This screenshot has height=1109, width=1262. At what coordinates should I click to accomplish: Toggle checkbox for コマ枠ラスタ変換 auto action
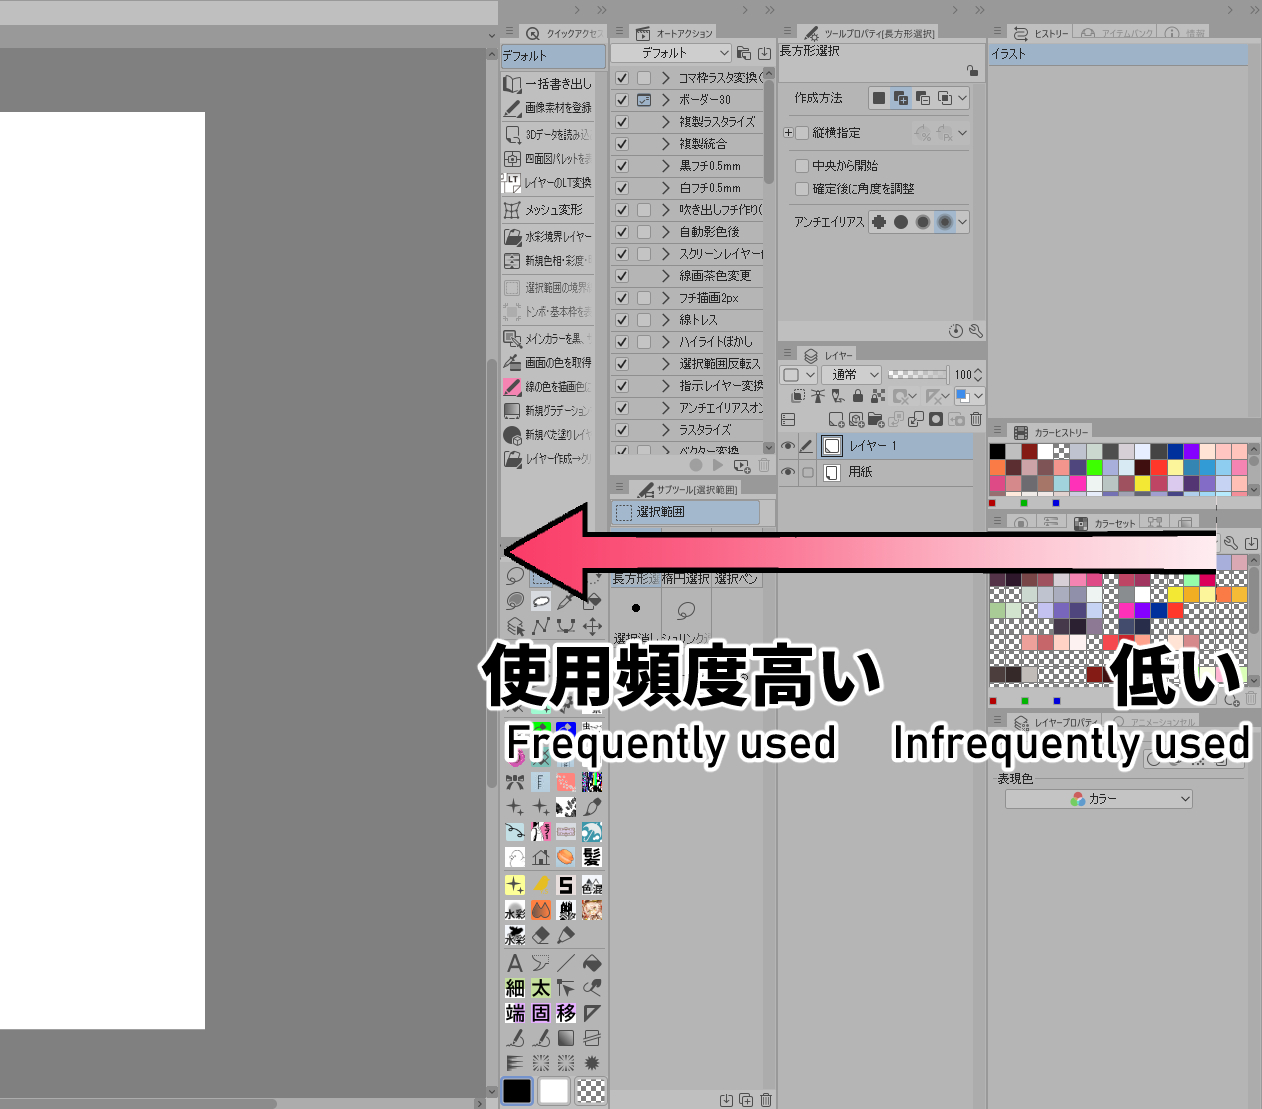point(621,78)
